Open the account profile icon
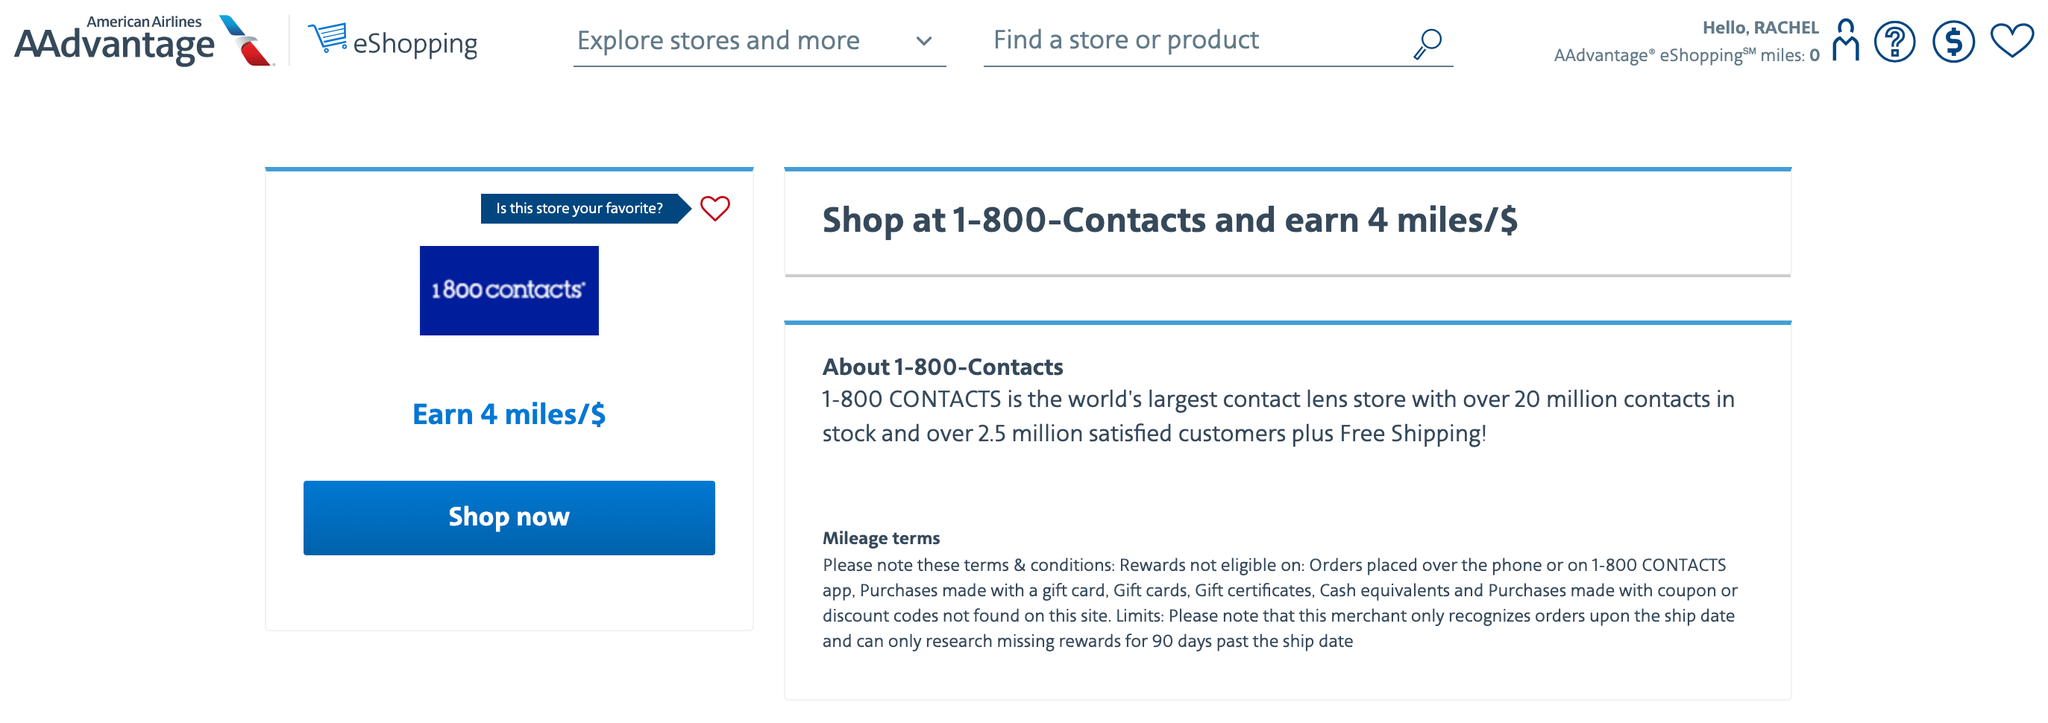Screen dimensions: 2048x723 pyautogui.click(x=1846, y=41)
